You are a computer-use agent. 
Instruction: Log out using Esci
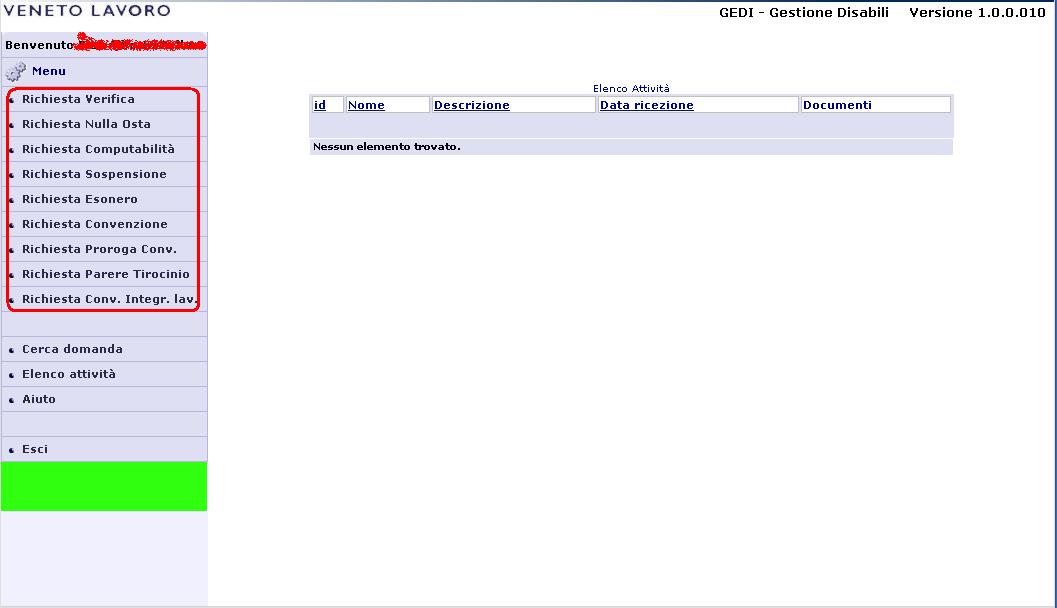[x=35, y=449]
